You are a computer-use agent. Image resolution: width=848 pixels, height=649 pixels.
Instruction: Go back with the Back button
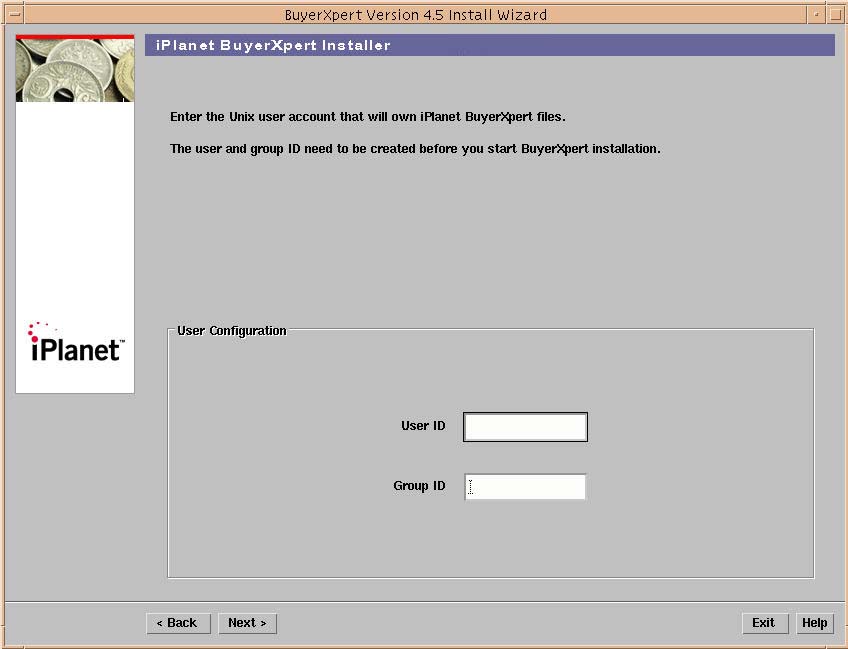[x=178, y=623]
